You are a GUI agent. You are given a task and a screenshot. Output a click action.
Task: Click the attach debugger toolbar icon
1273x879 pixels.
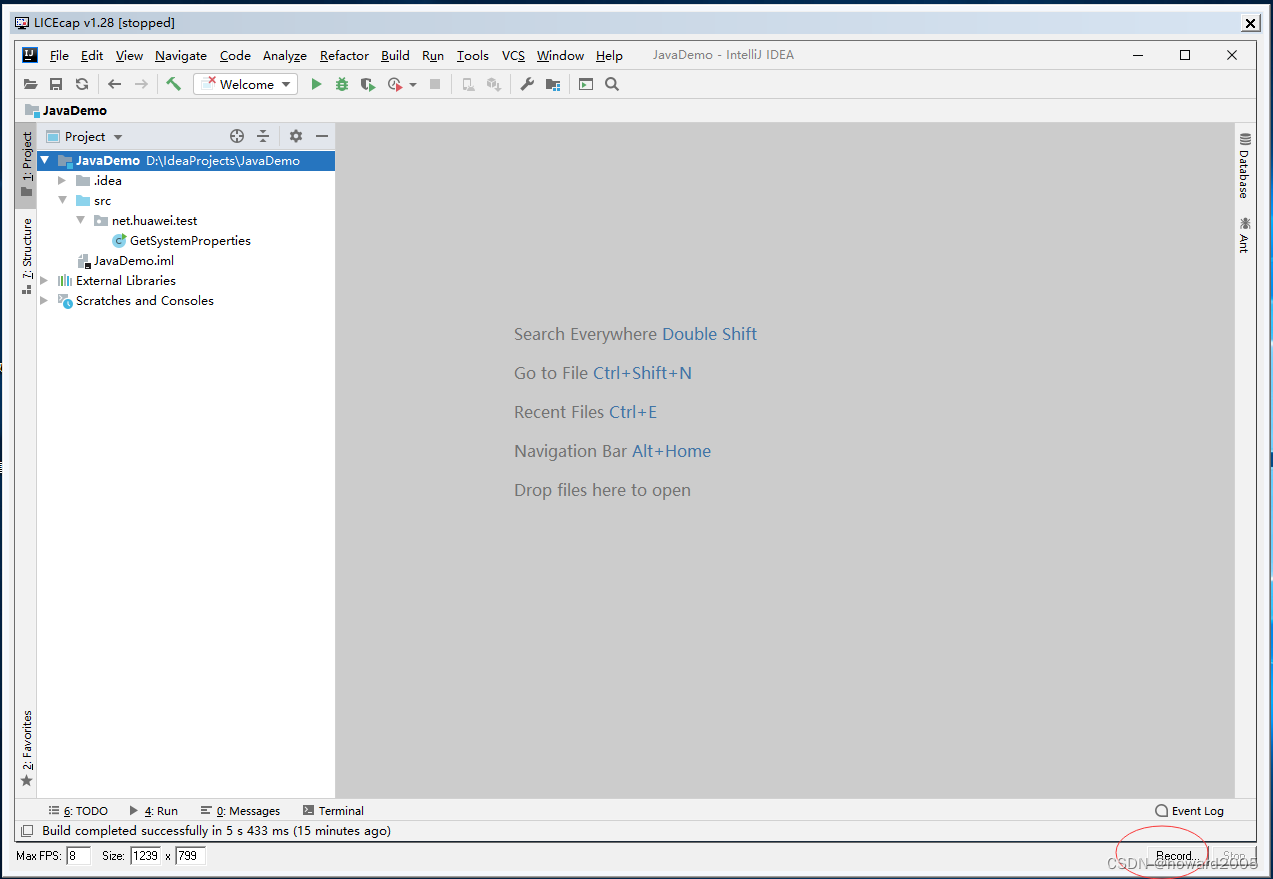tap(468, 85)
